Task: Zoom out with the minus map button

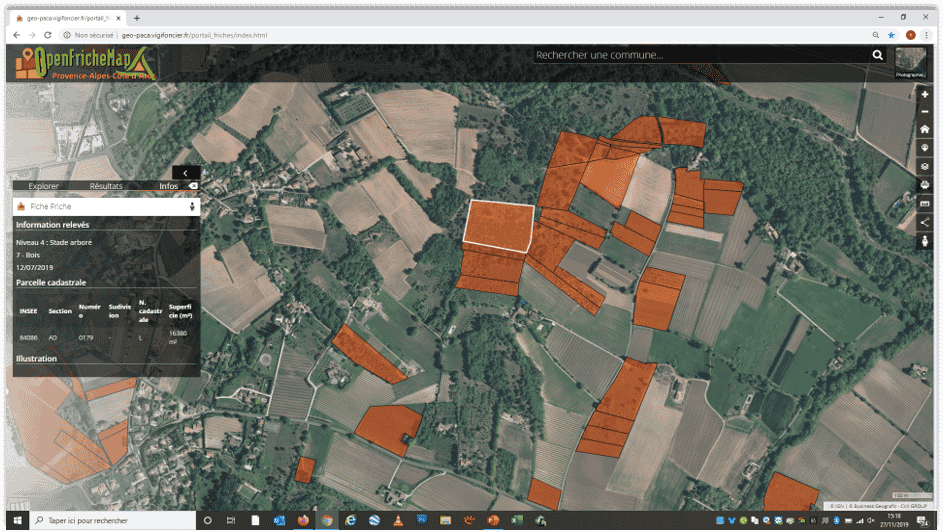Action: coord(925,112)
